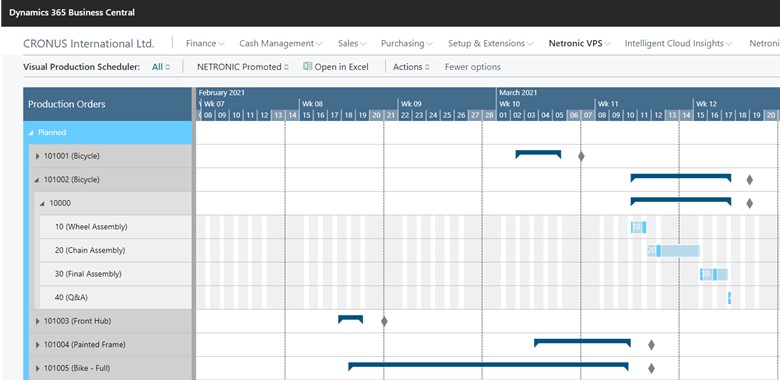Open the Finance menu
The width and height of the screenshot is (780, 380).
[x=205, y=43]
